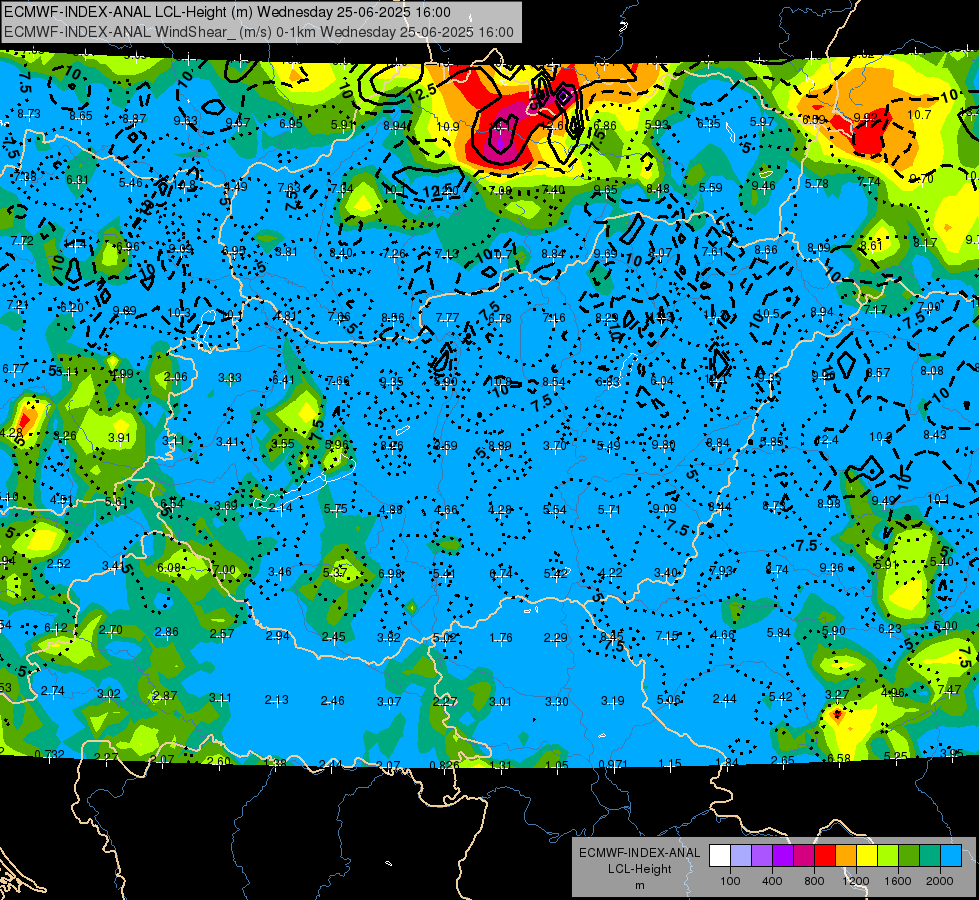Click the '1200' legend scale label
Image resolution: width=979 pixels, height=900 pixels.
pyautogui.click(x=855, y=881)
